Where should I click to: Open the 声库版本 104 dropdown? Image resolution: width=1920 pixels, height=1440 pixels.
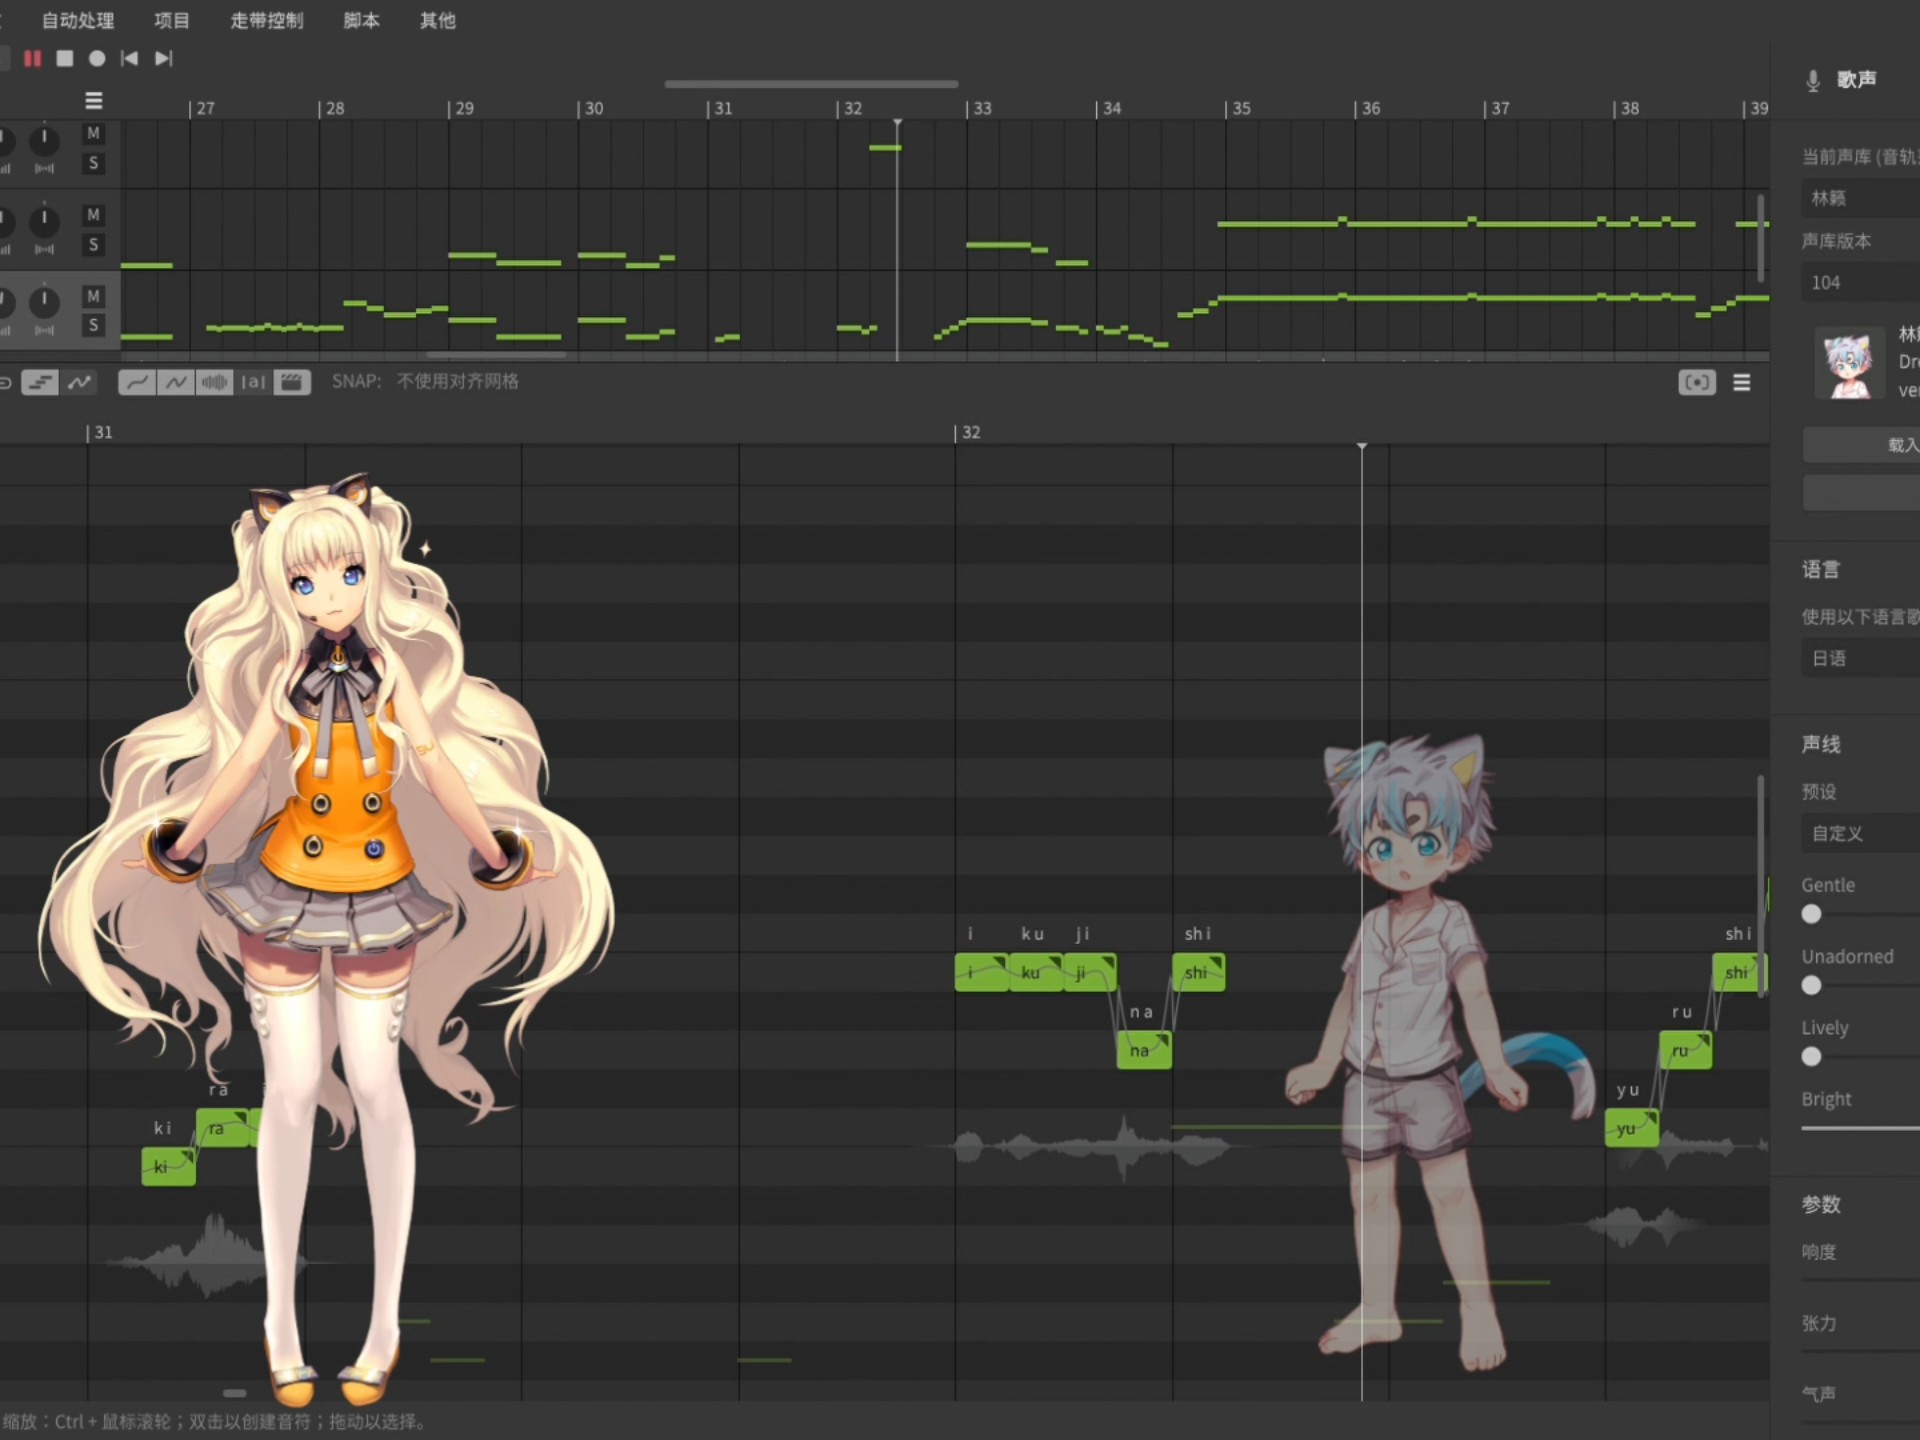(x=1861, y=282)
